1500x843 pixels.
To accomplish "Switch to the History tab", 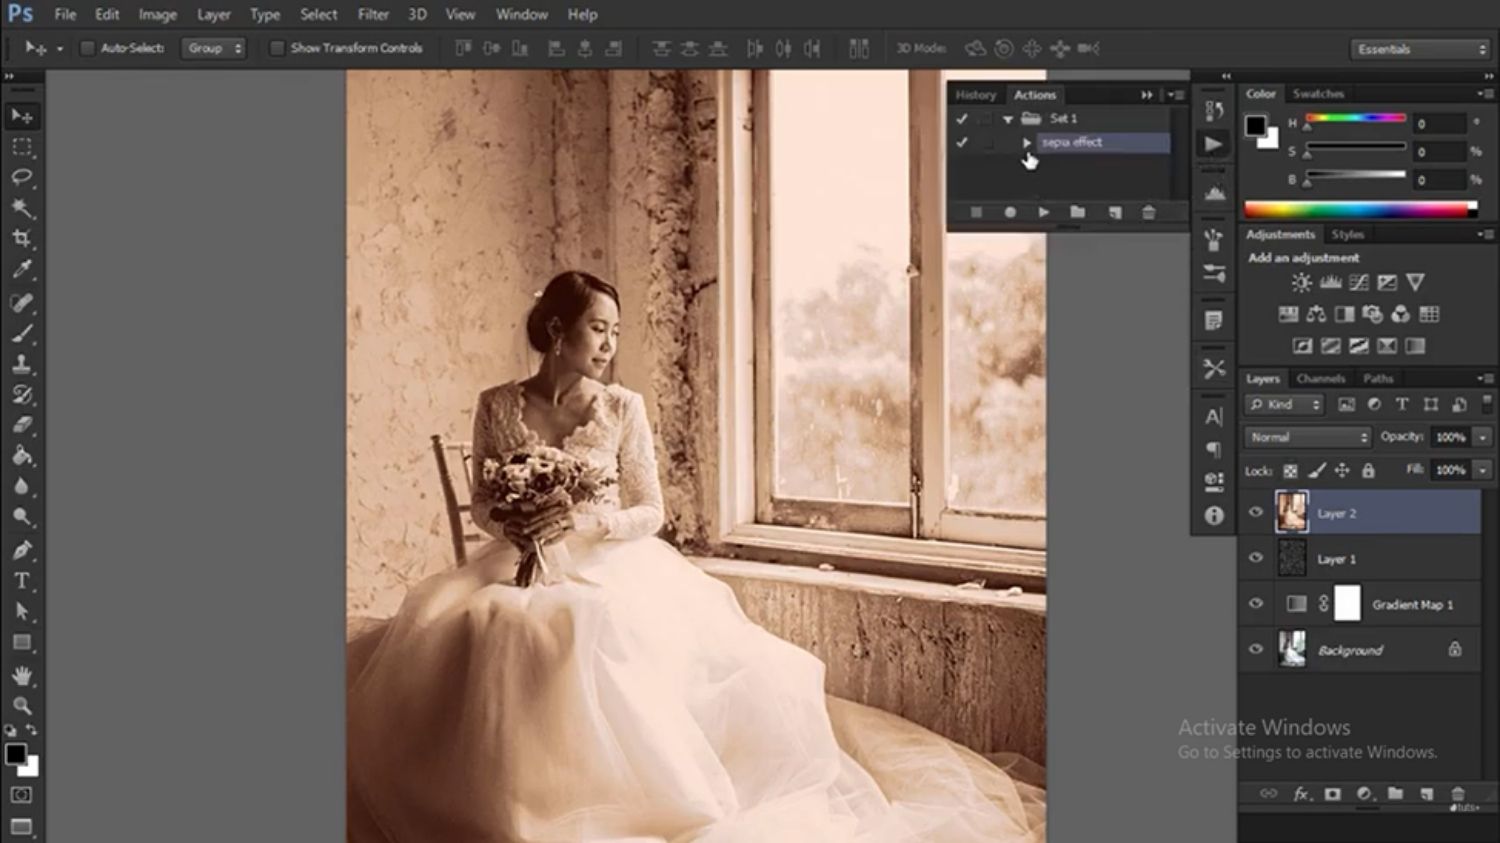I will [x=976, y=95].
